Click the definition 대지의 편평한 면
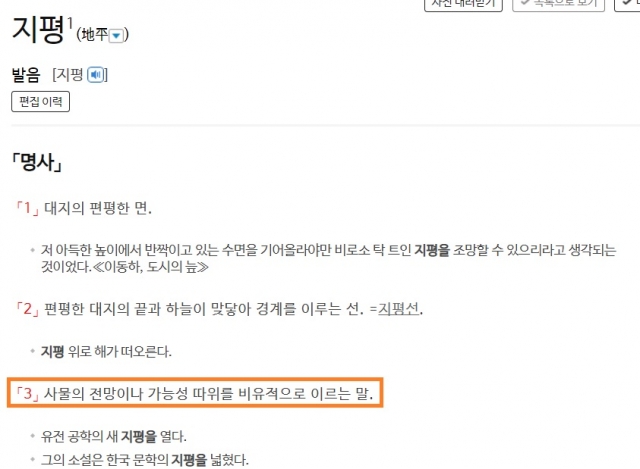This screenshot has height=469, width=640. point(98,208)
